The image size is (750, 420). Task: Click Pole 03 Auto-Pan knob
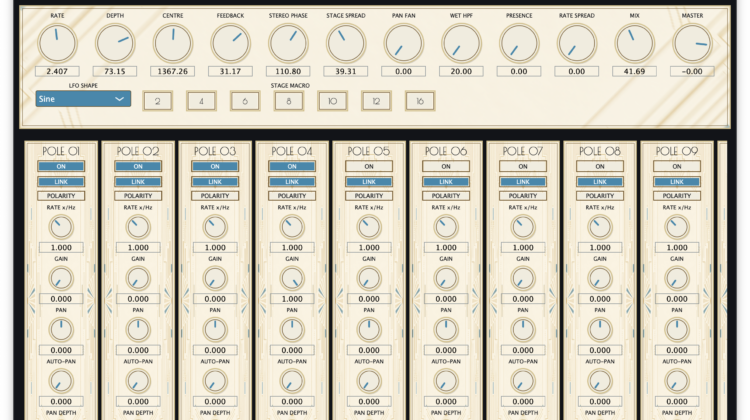point(215,381)
